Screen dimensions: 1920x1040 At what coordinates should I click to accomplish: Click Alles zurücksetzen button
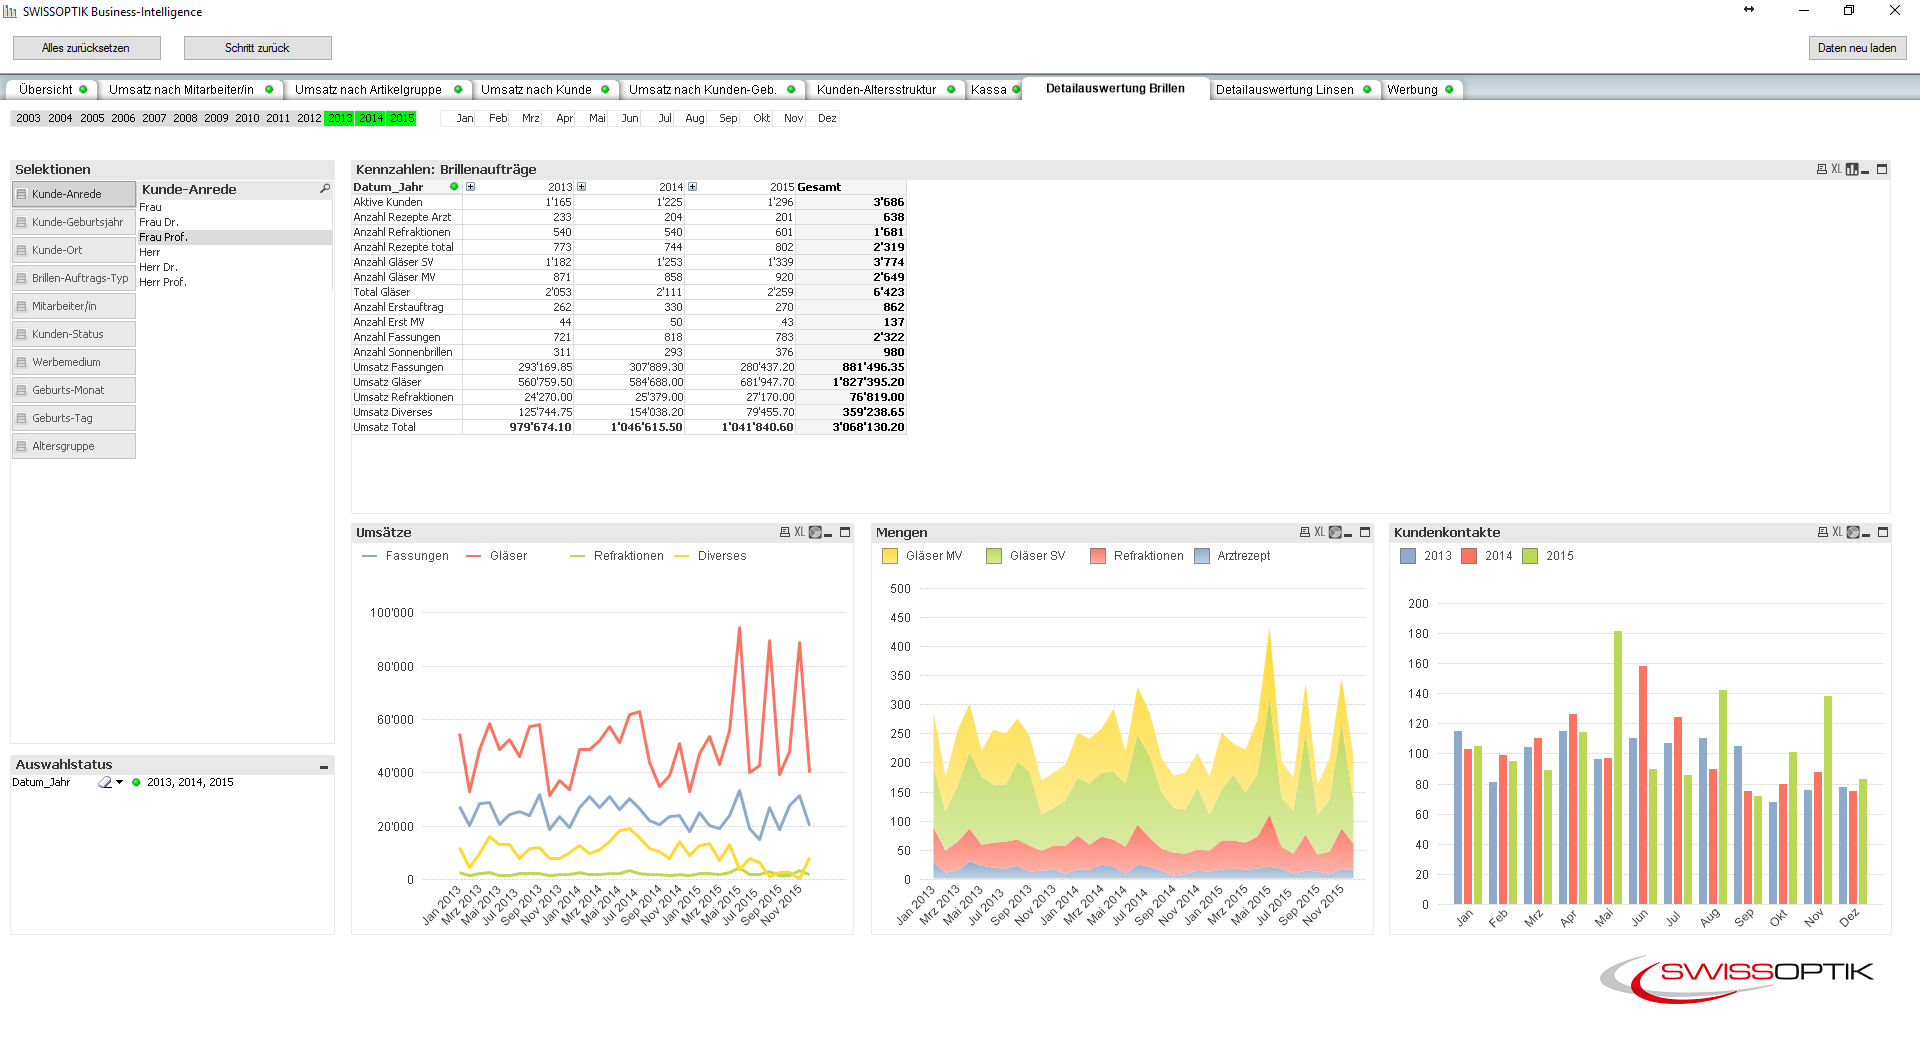point(86,48)
